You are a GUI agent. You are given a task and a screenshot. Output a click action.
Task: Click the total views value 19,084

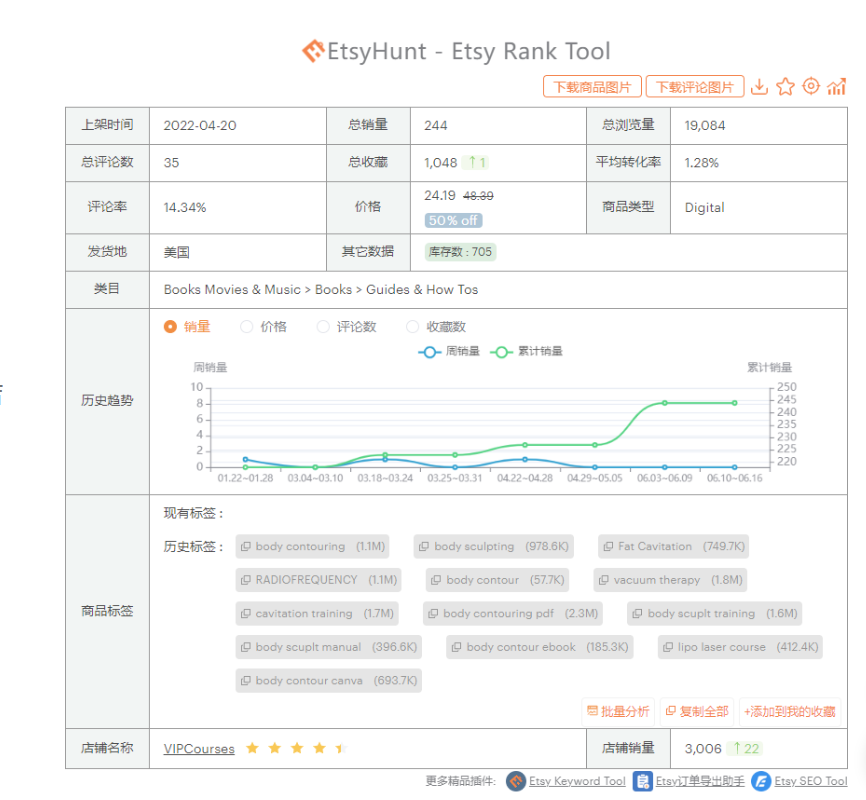(x=705, y=125)
